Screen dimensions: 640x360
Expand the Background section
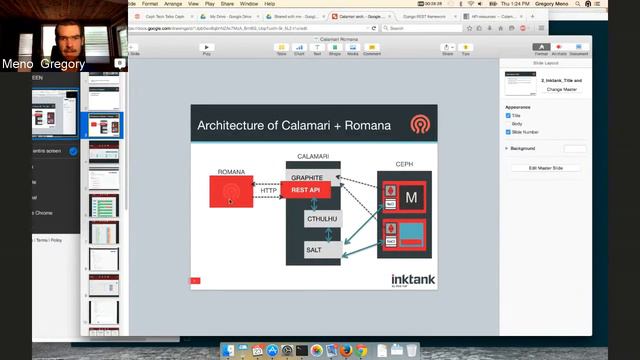pos(507,148)
